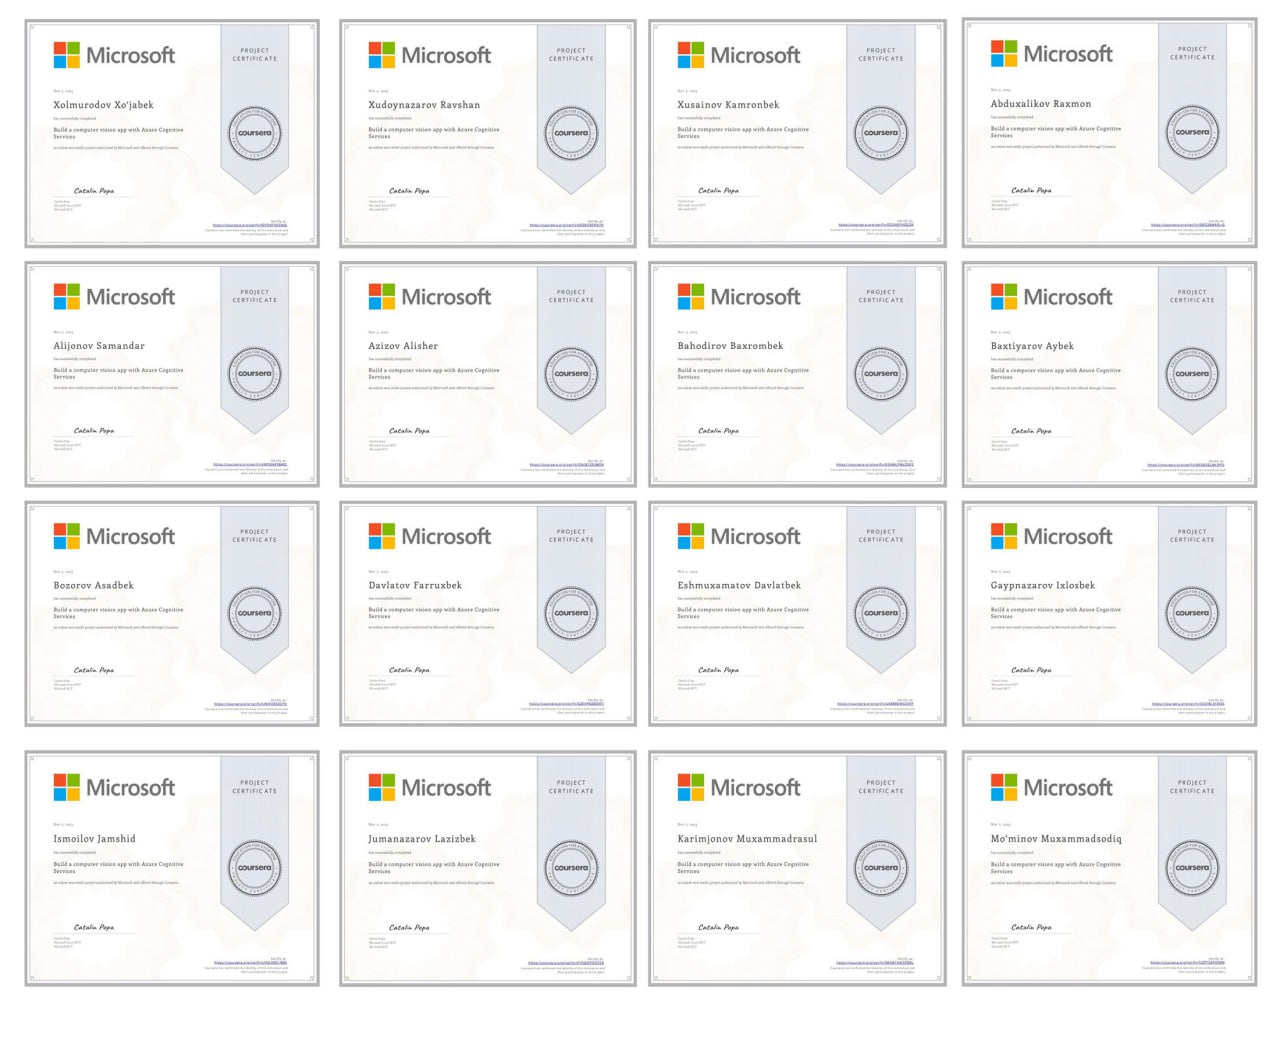Click Microsoft logo on Mo'minov Muxammadsodiq certificate

[1052, 788]
